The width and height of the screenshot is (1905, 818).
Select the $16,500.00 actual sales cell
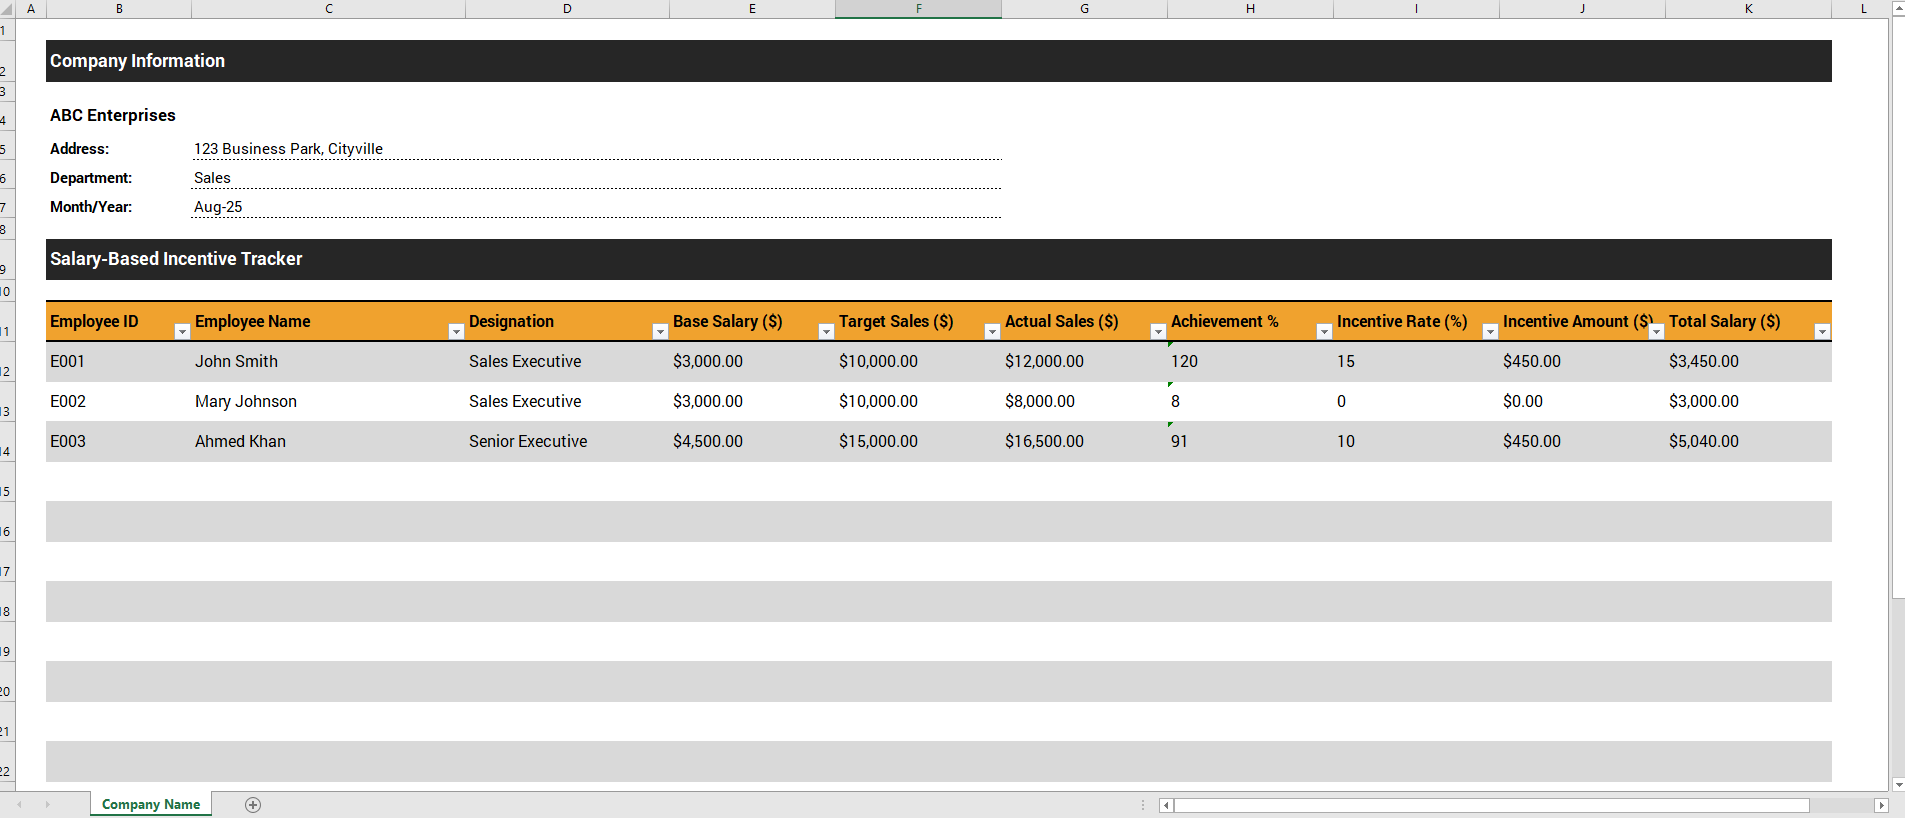[x=1084, y=441]
